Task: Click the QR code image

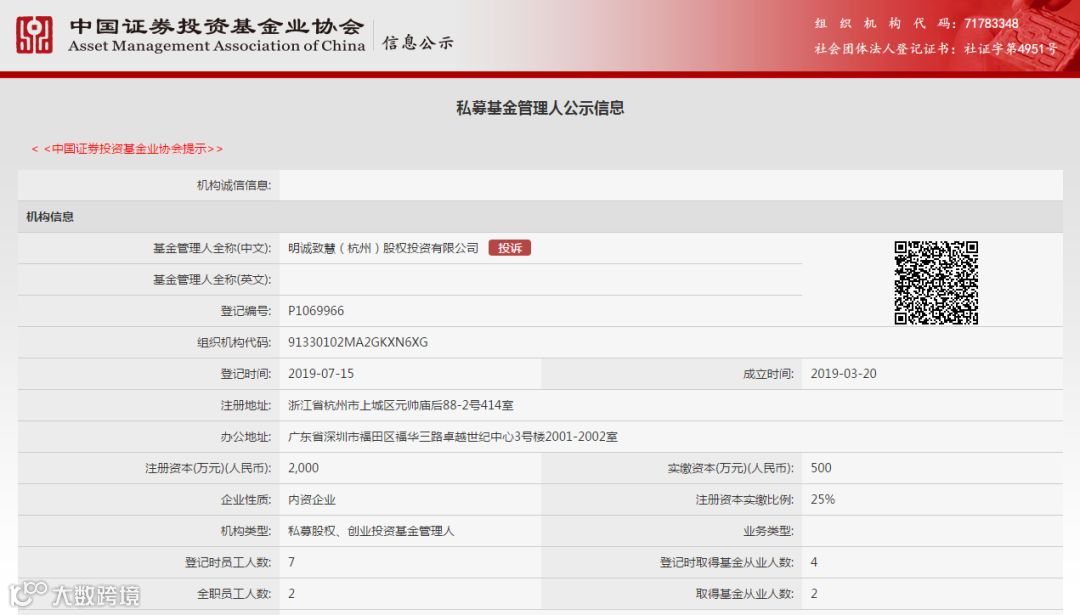Action: point(936,282)
